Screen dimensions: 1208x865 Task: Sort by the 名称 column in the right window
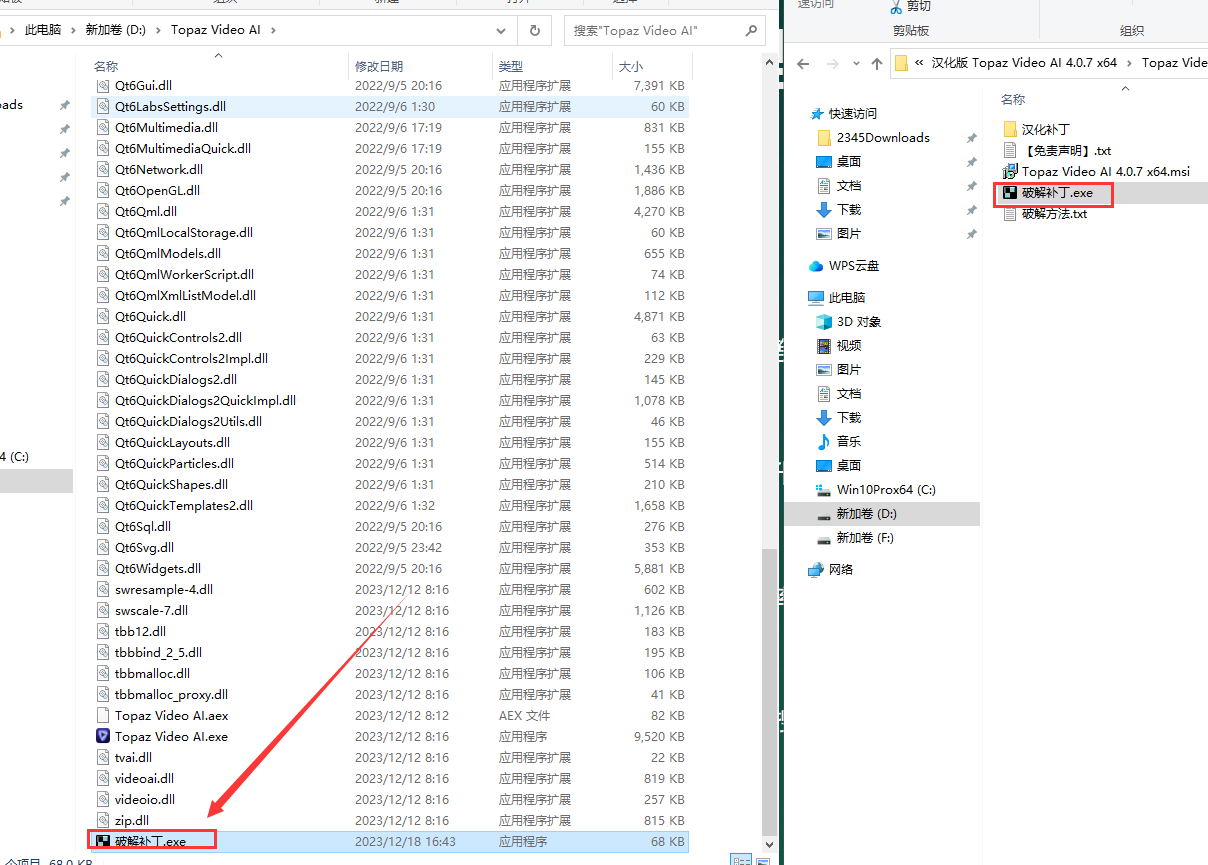[1013, 99]
